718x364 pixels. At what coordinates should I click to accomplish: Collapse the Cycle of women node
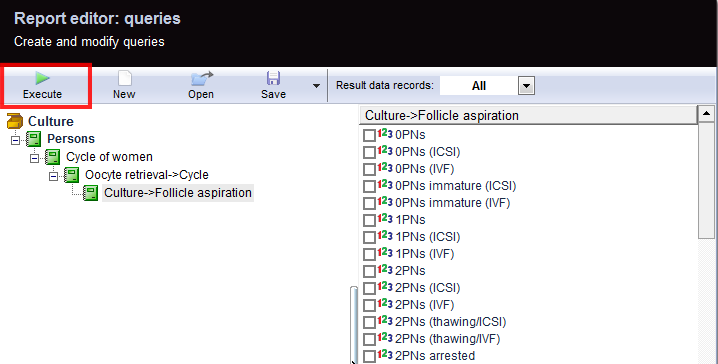tap(34, 158)
